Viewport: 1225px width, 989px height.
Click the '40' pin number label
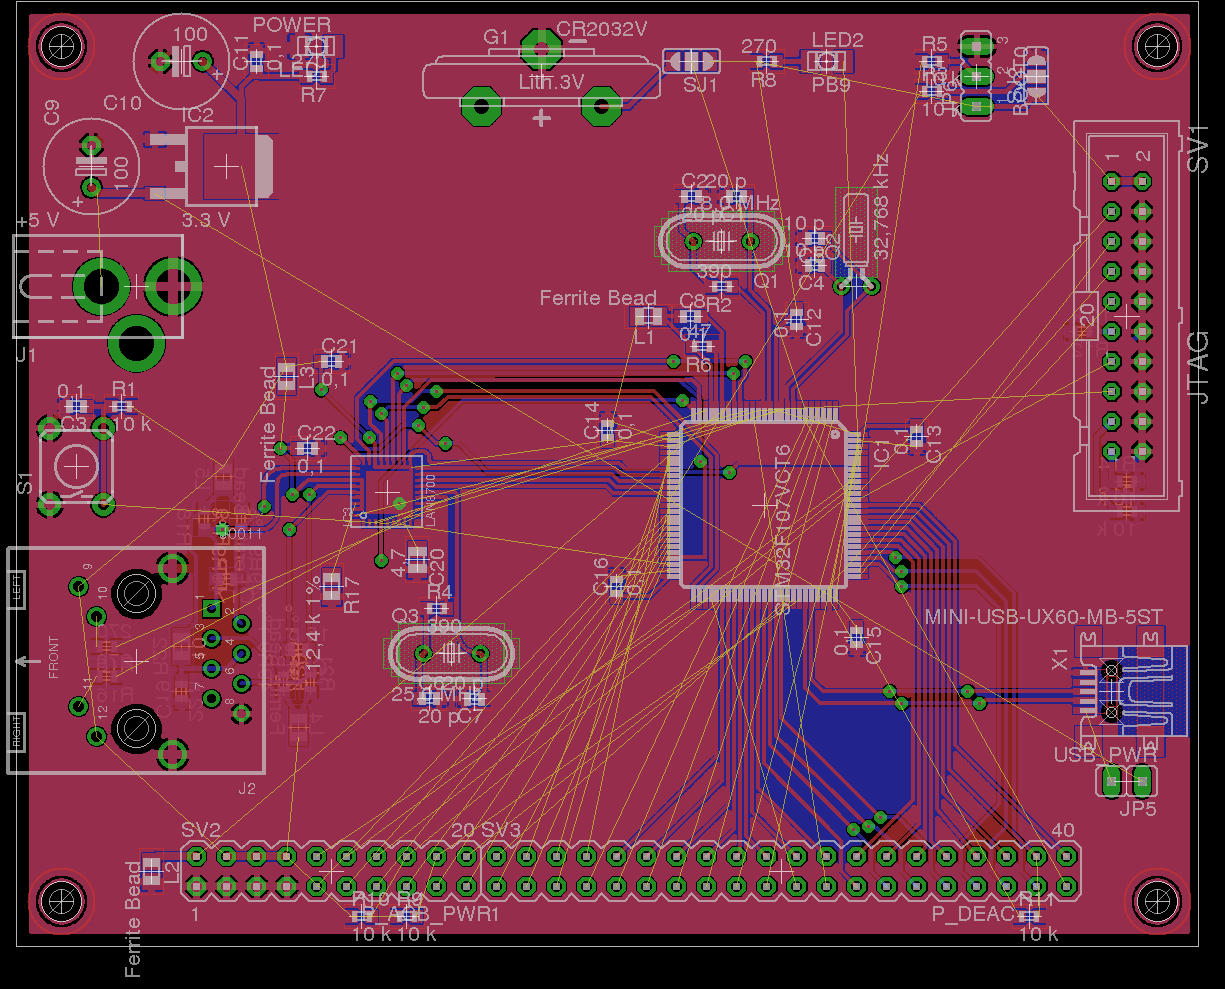[x=1063, y=830]
